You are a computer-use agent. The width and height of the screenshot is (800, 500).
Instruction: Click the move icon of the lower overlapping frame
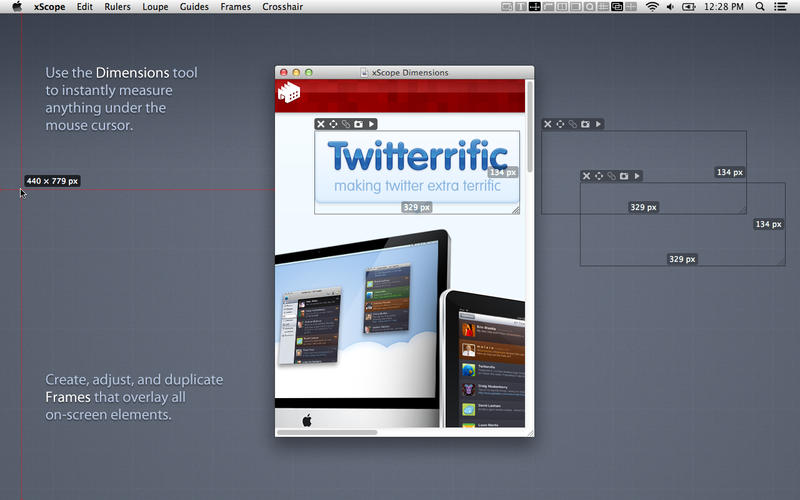click(x=599, y=176)
